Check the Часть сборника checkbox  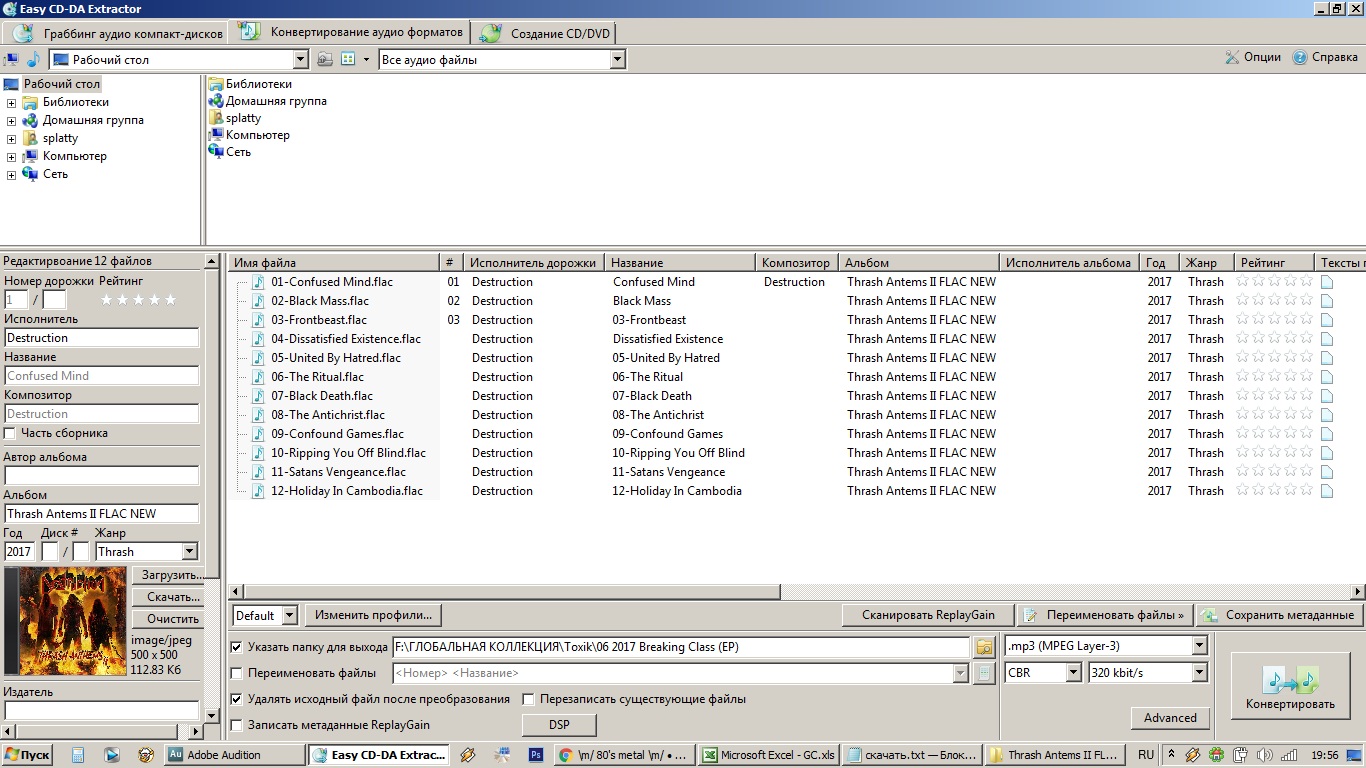[x=10, y=433]
